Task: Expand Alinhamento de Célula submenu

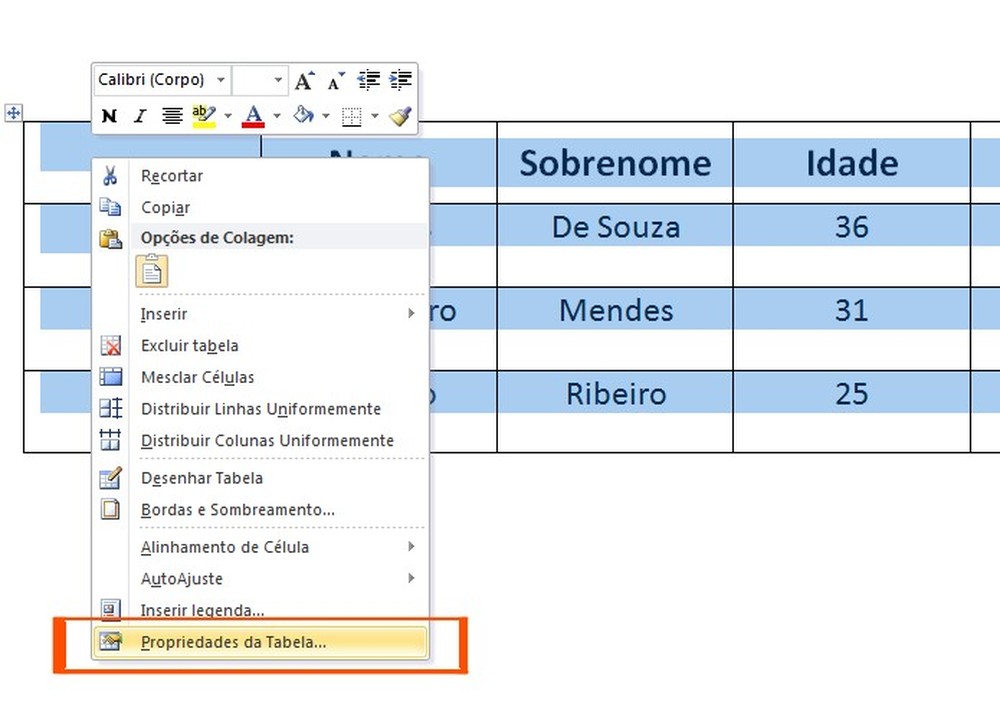Action: [x=260, y=547]
